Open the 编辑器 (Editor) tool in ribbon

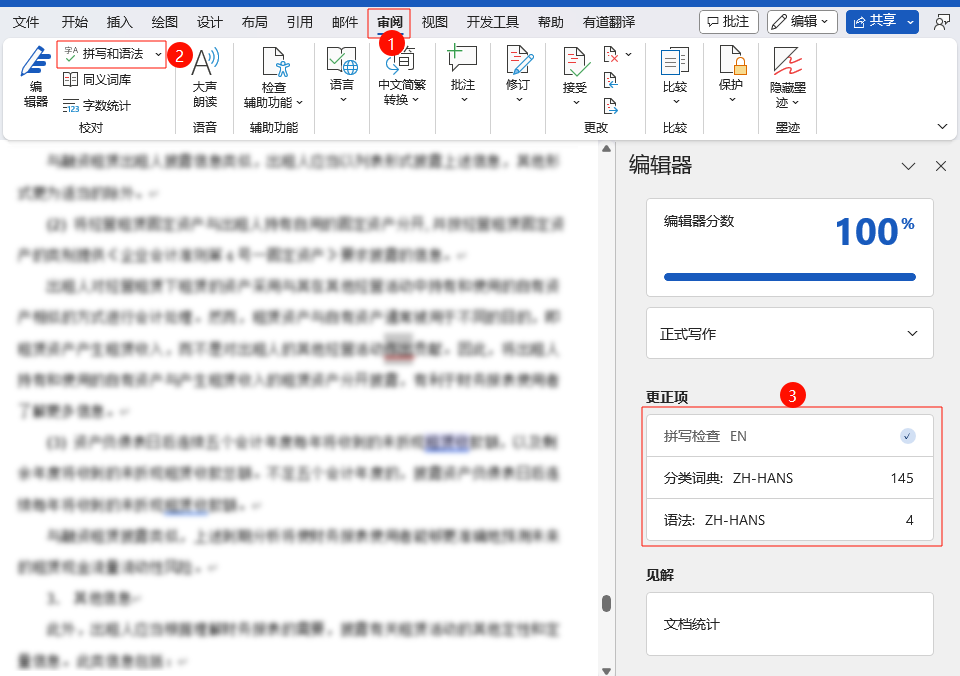(35, 77)
